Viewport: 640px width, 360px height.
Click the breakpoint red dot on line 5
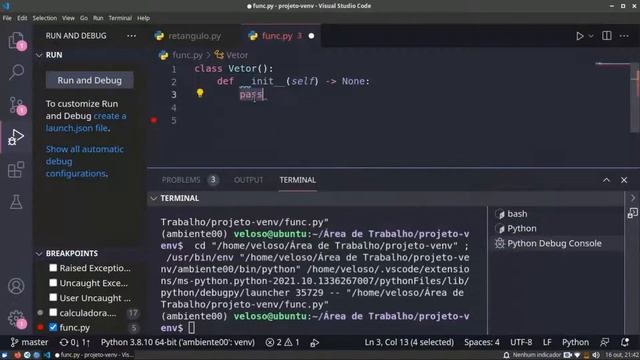click(154, 120)
